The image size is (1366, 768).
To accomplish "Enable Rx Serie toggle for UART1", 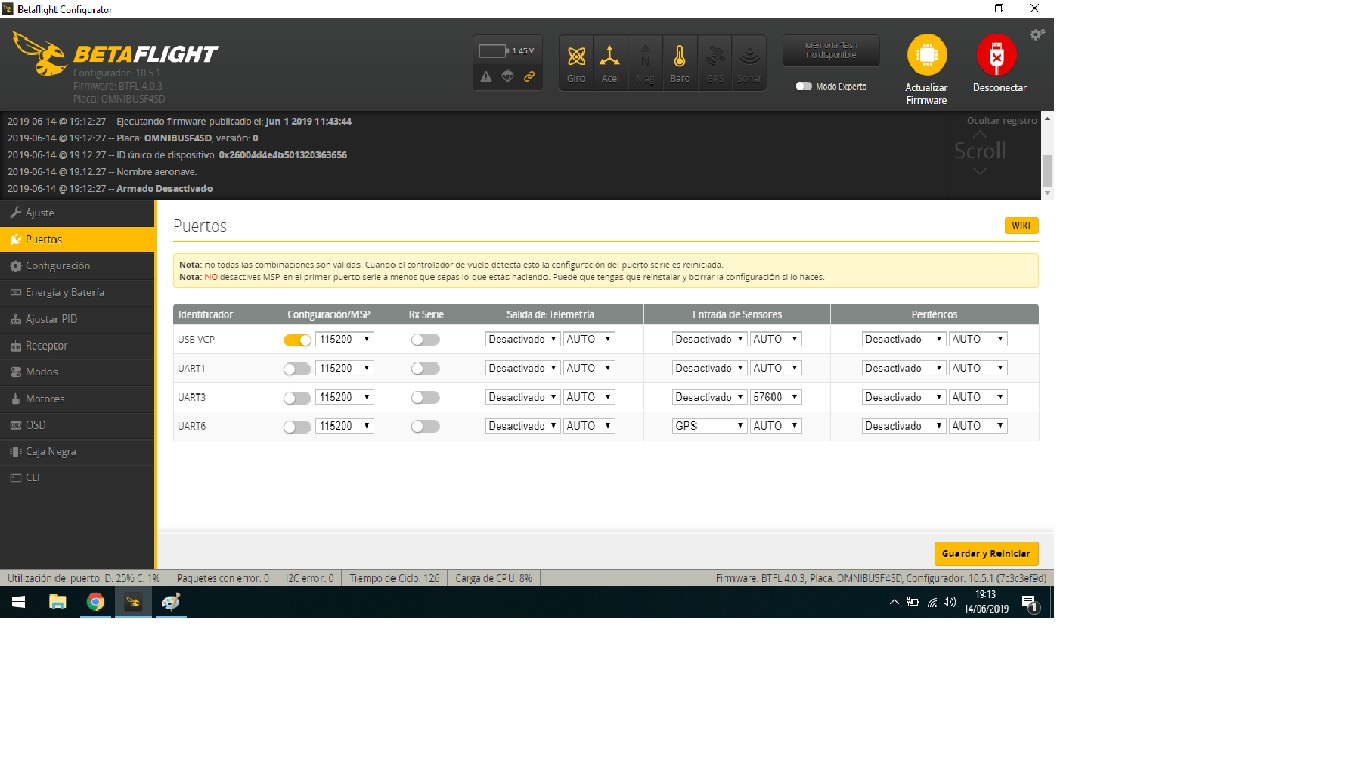I will click(425, 369).
